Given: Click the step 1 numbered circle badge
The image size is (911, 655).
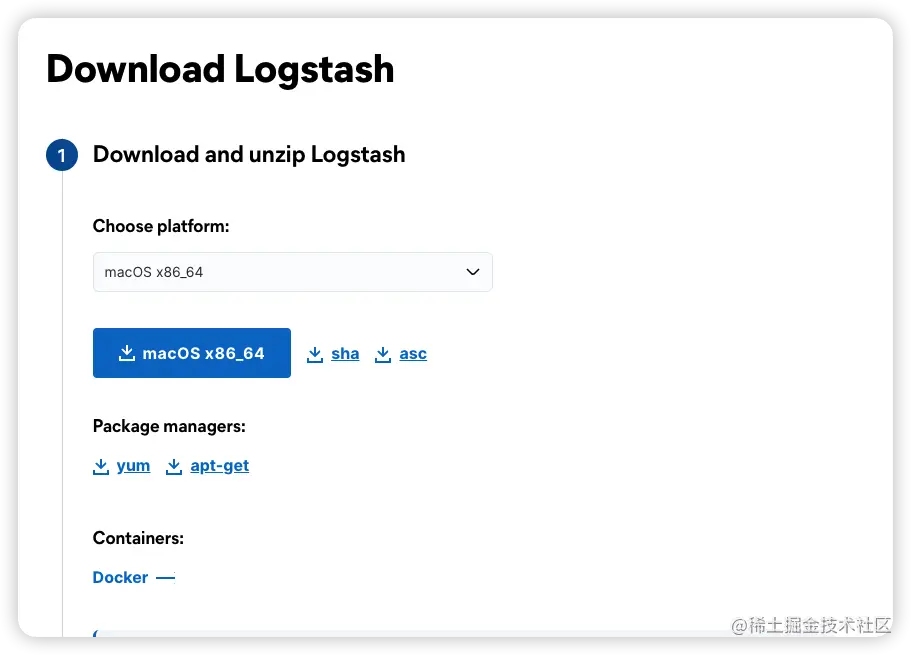Looking at the screenshot, I should (x=62, y=155).
